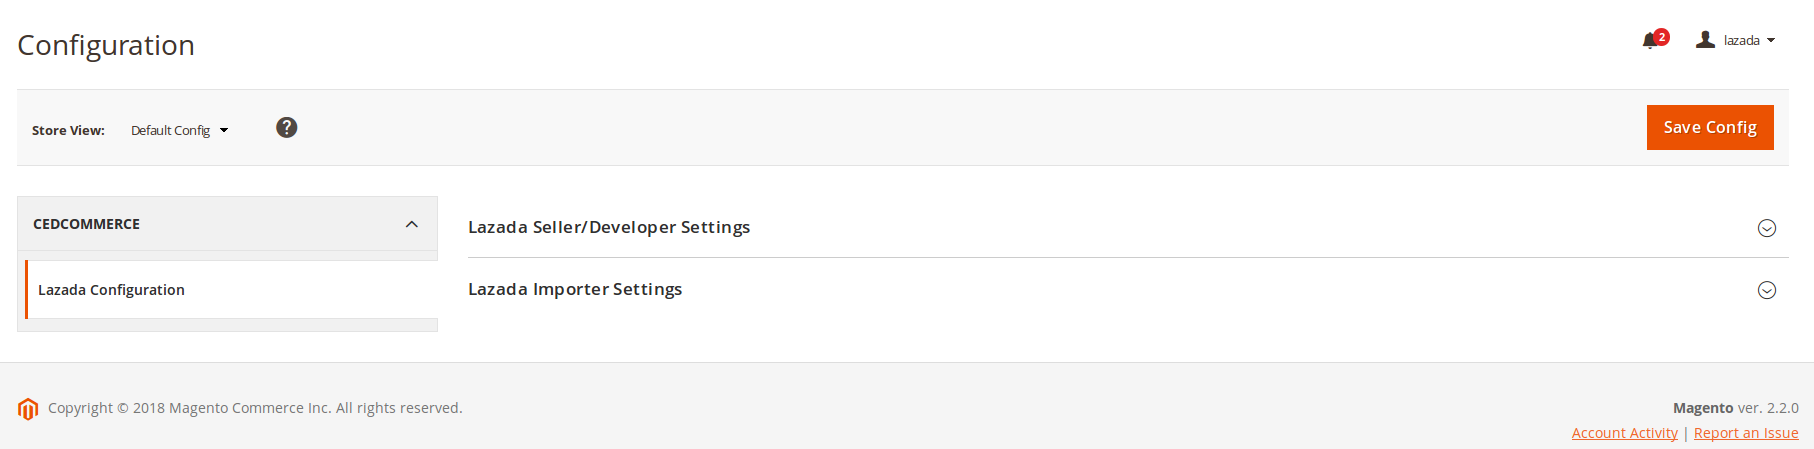Image resolution: width=1814 pixels, height=449 pixels.
Task: Click the Magento logo in the footer
Action: 28,409
